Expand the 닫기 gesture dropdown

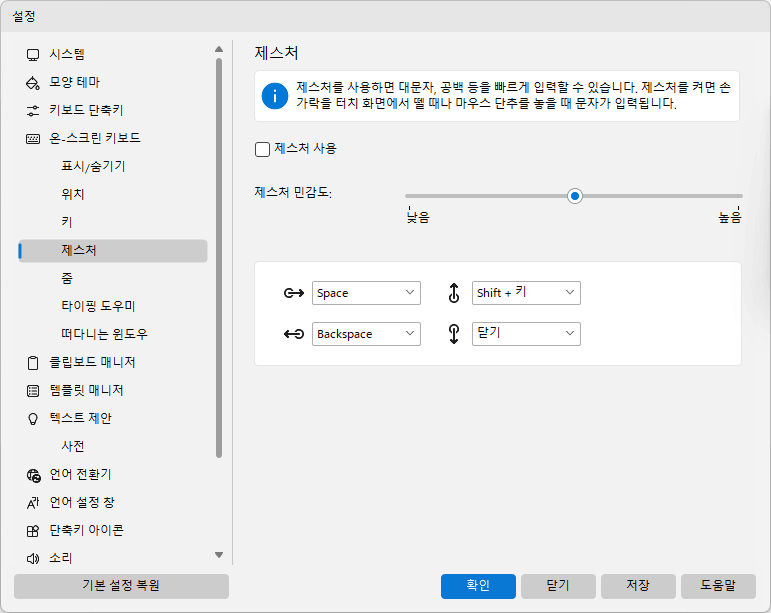pyautogui.click(x=526, y=334)
